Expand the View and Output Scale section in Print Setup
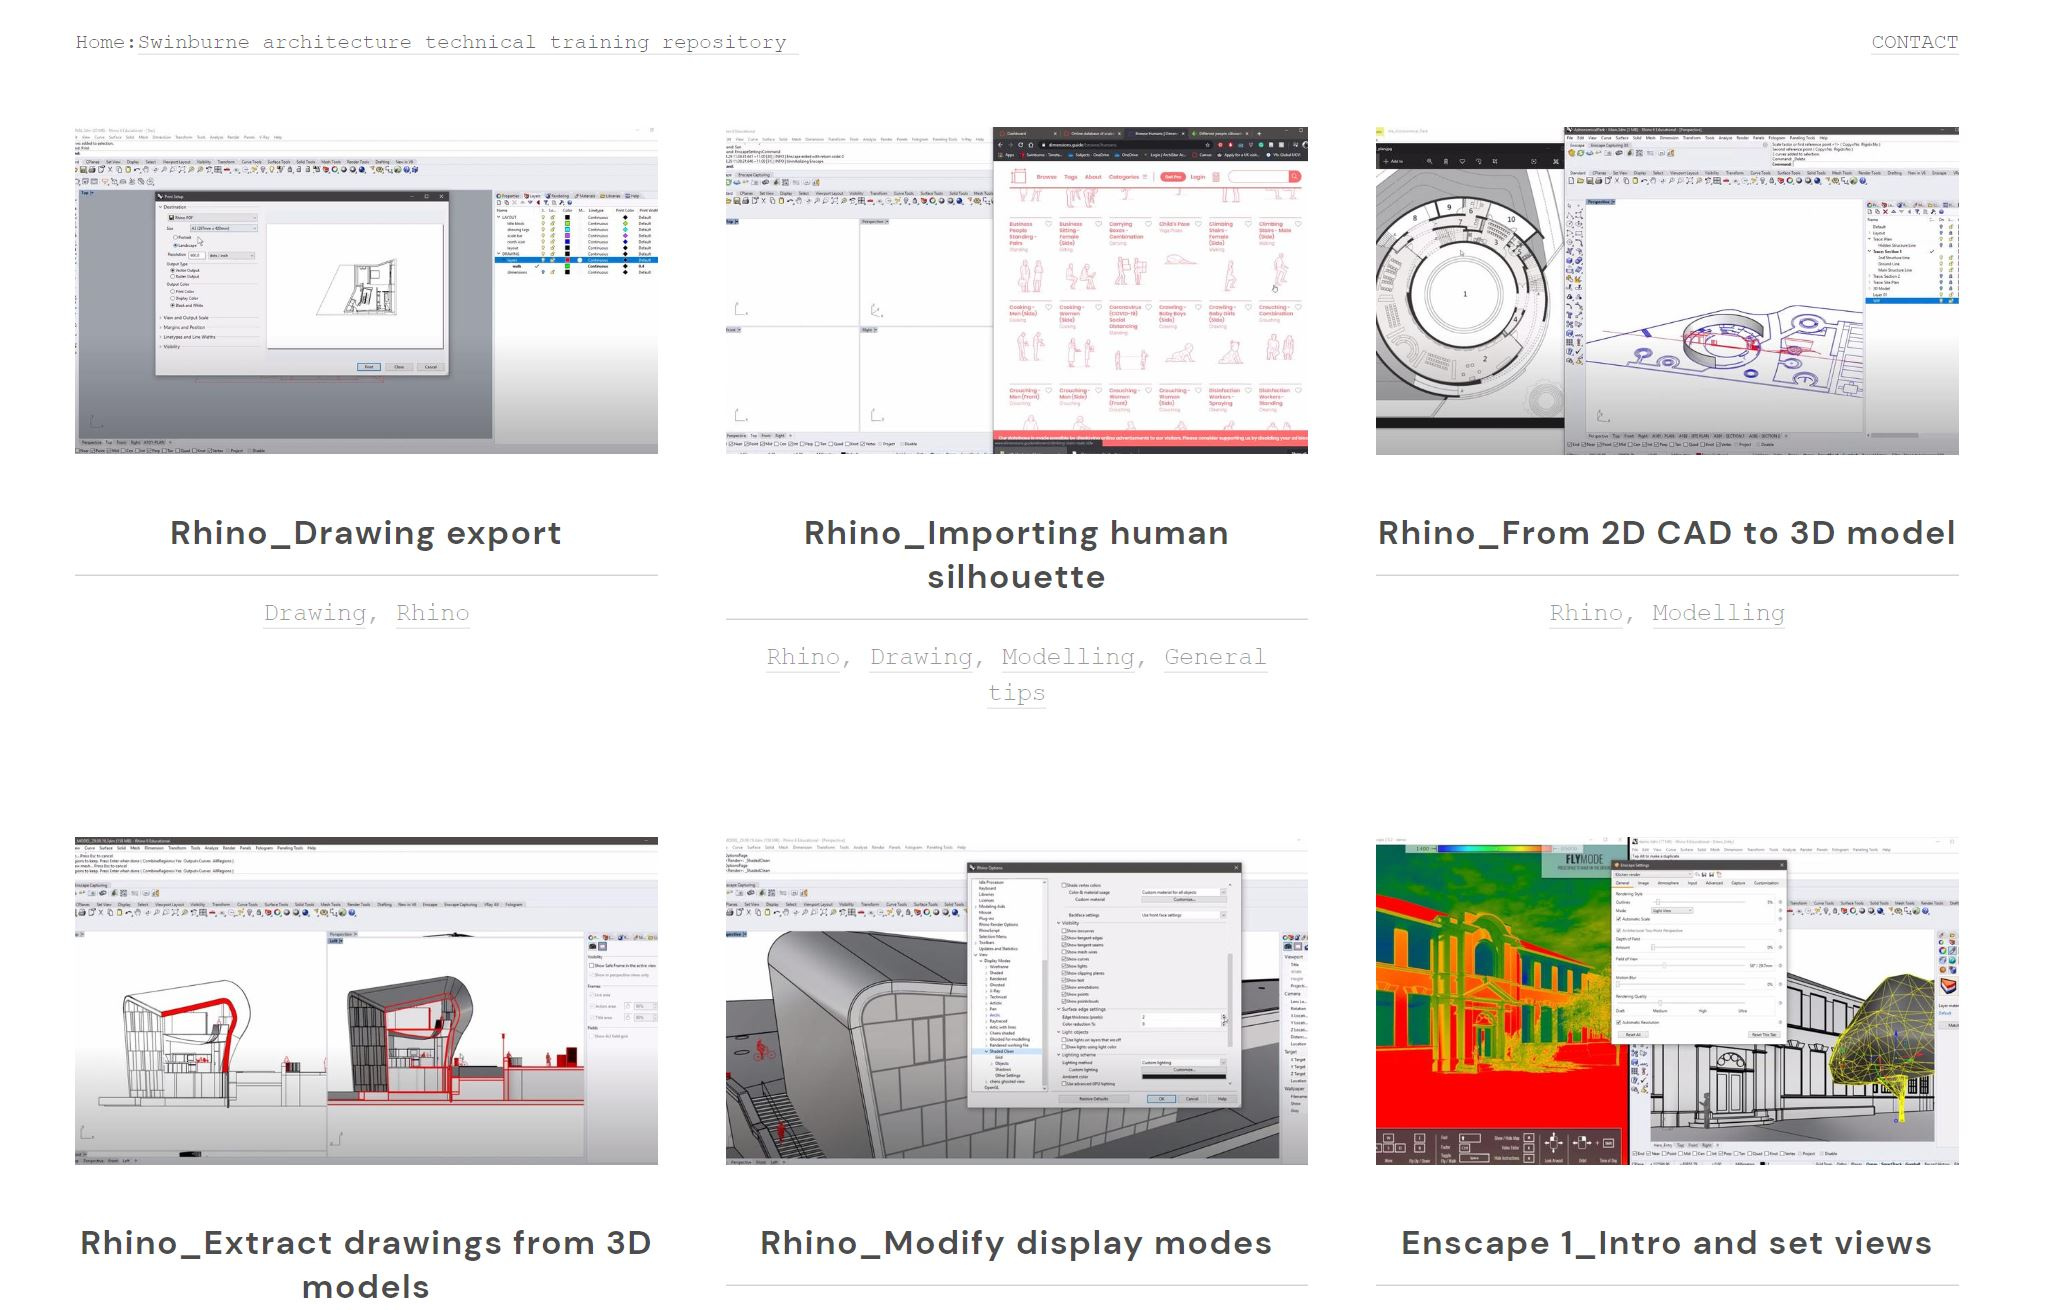The height and width of the screenshot is (1310, 2046). coord(186,318)
